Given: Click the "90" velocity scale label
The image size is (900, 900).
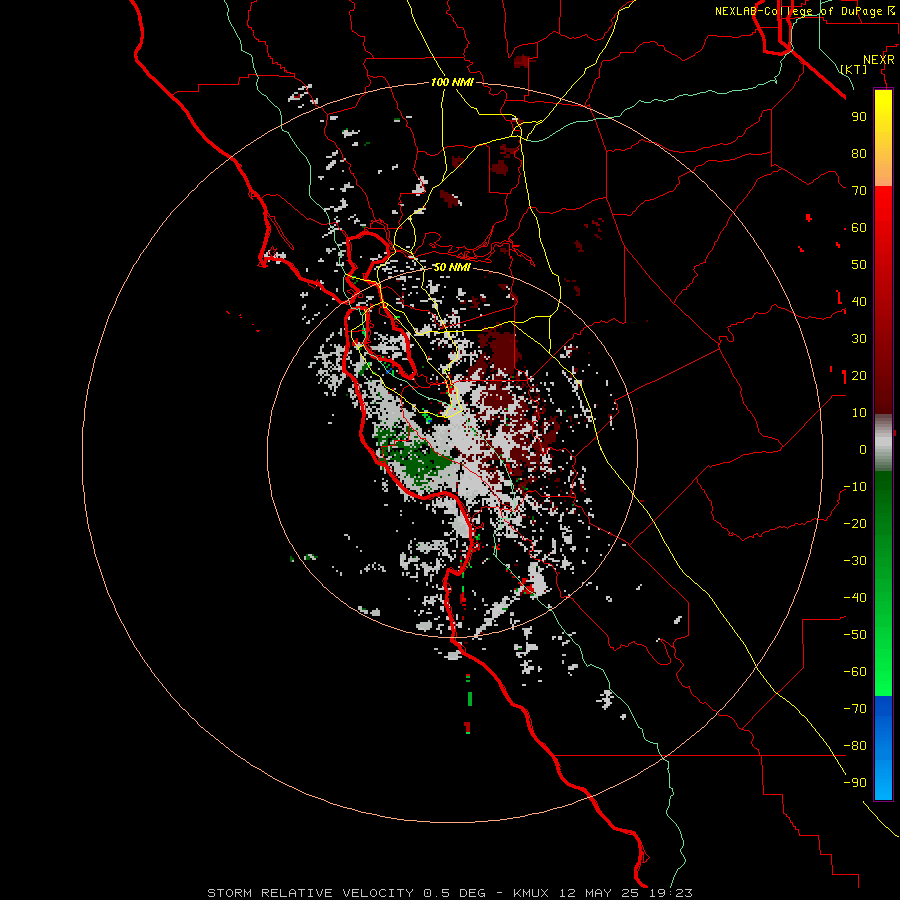Looking at the screenshot, I should coord(859,117).
